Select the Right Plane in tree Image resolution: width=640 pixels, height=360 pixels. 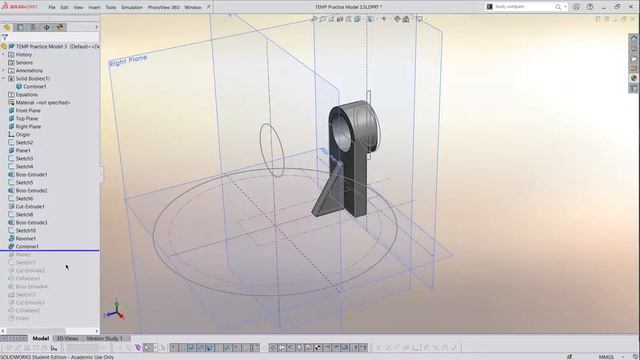coord(28,127)
